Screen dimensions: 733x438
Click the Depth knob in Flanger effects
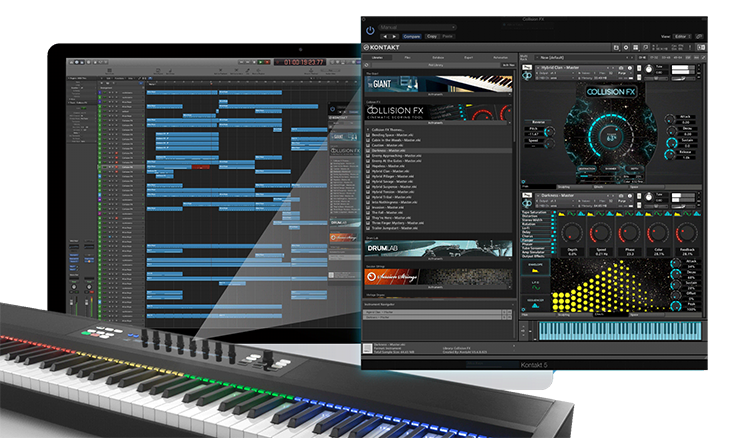tap(572, 233)
